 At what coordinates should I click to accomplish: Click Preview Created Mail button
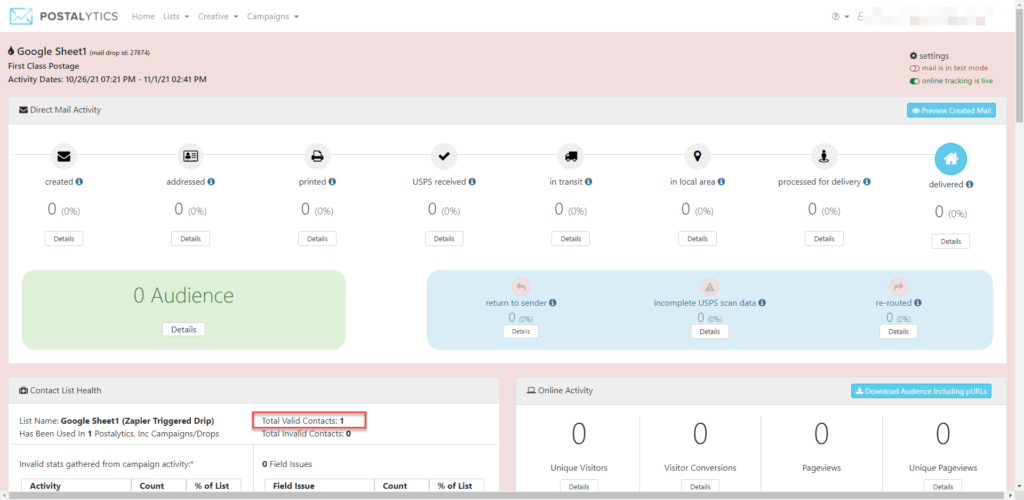(x=952, y=110)
